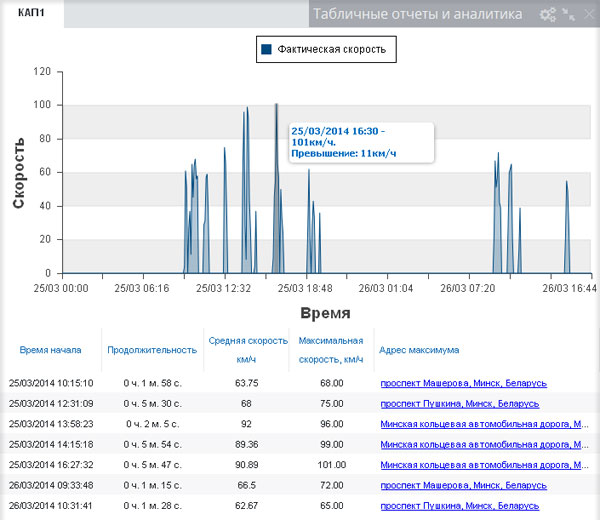Click the 101 km/h peak on chart
Screen dimensions: 600x520
(276, 105)
